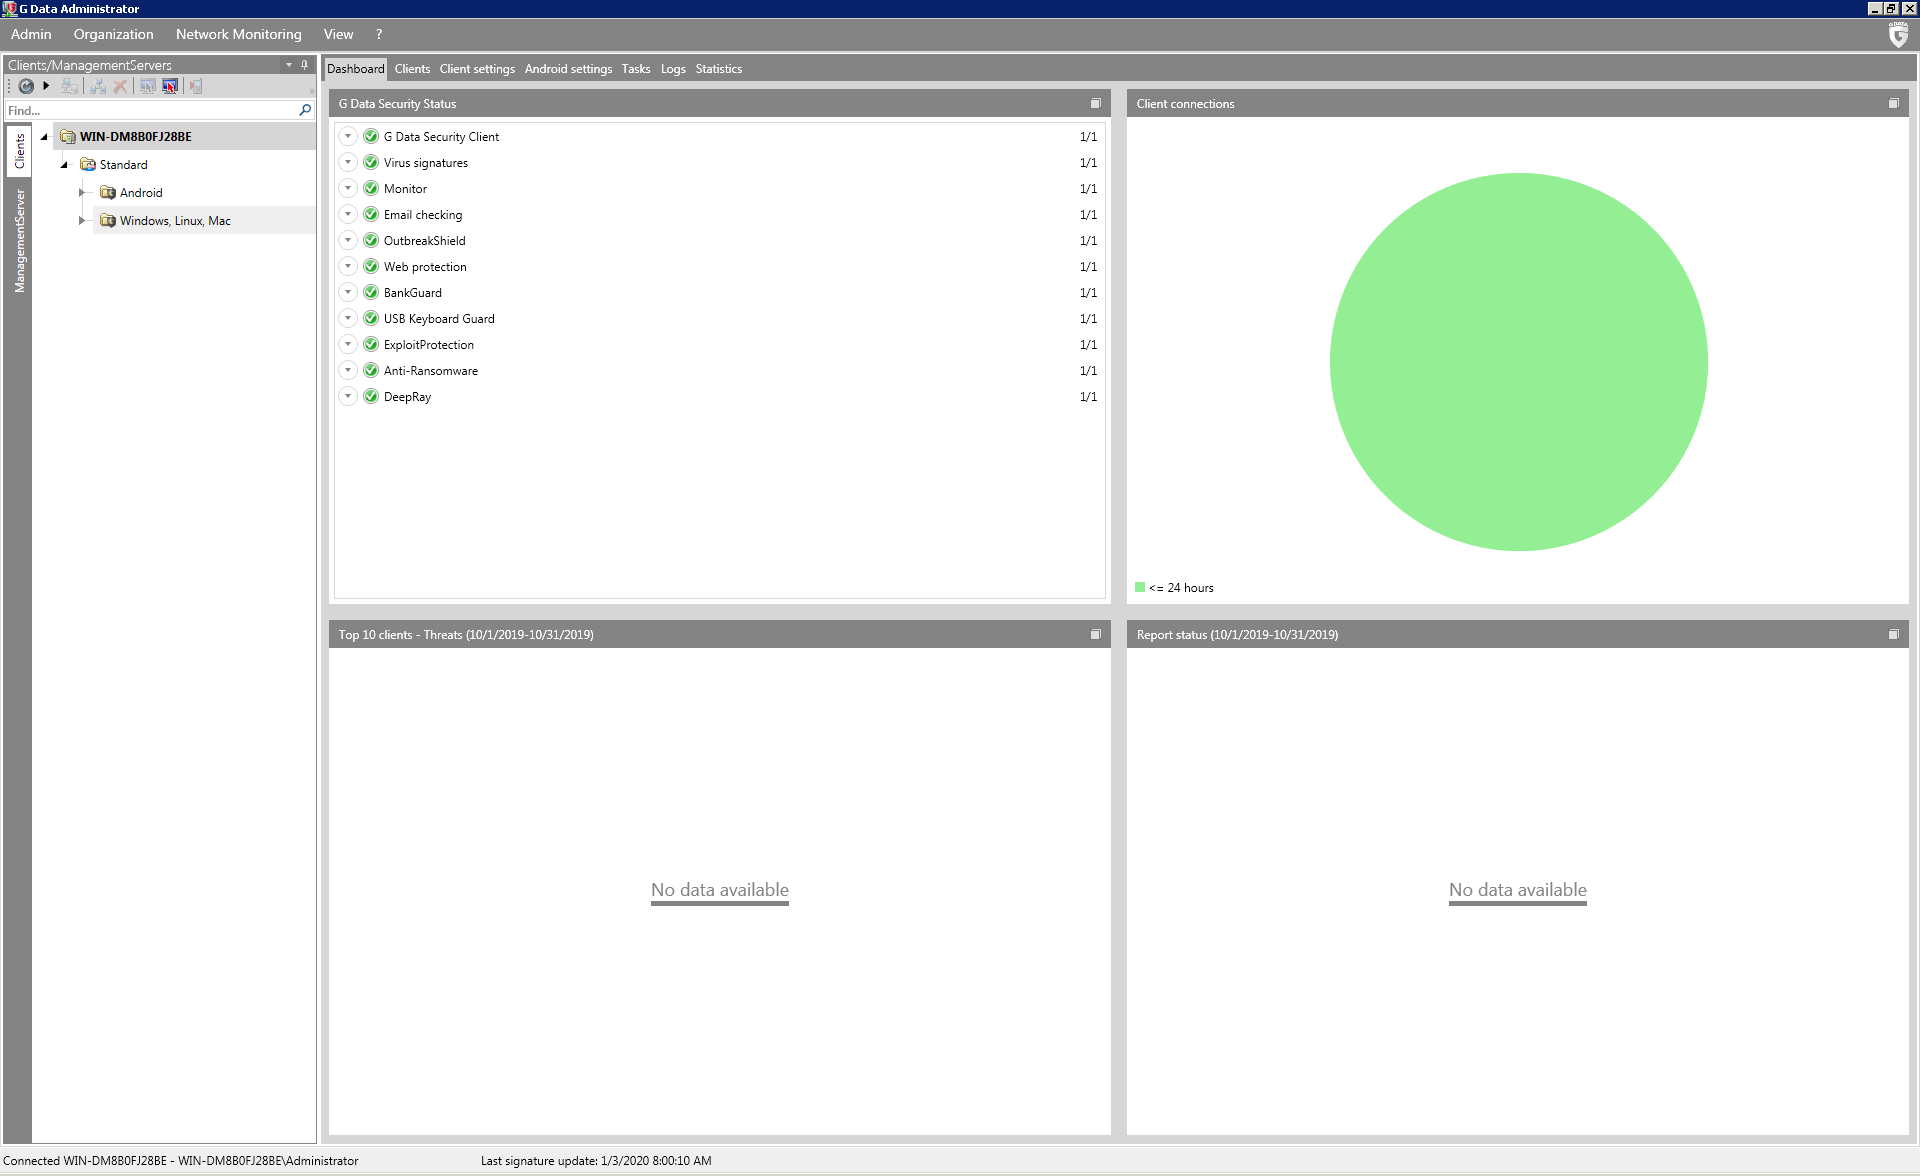The width and height of the screenshot is (1920, 1176).
Task: Click the search magnifier in the Find box
Action: (305, 110)
